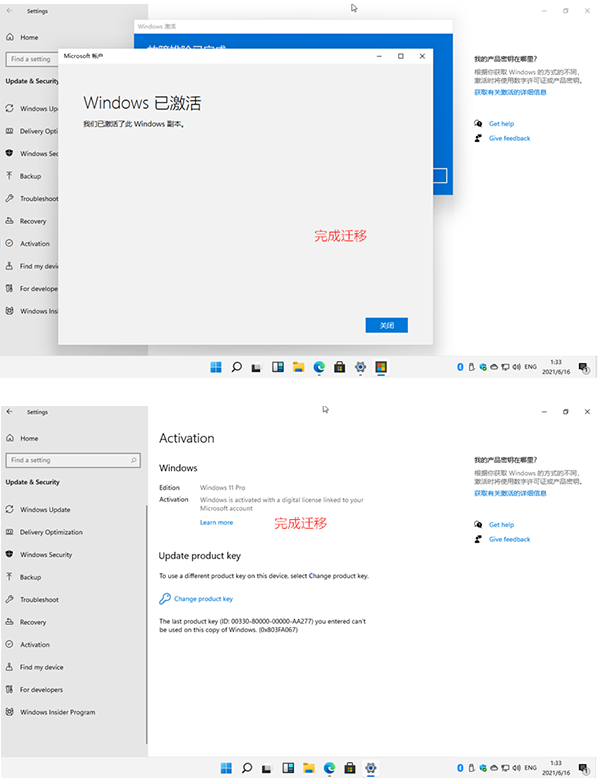Open File Explorer in taskbar under Activation page
The image size is (601, 781).
(309, 768)
